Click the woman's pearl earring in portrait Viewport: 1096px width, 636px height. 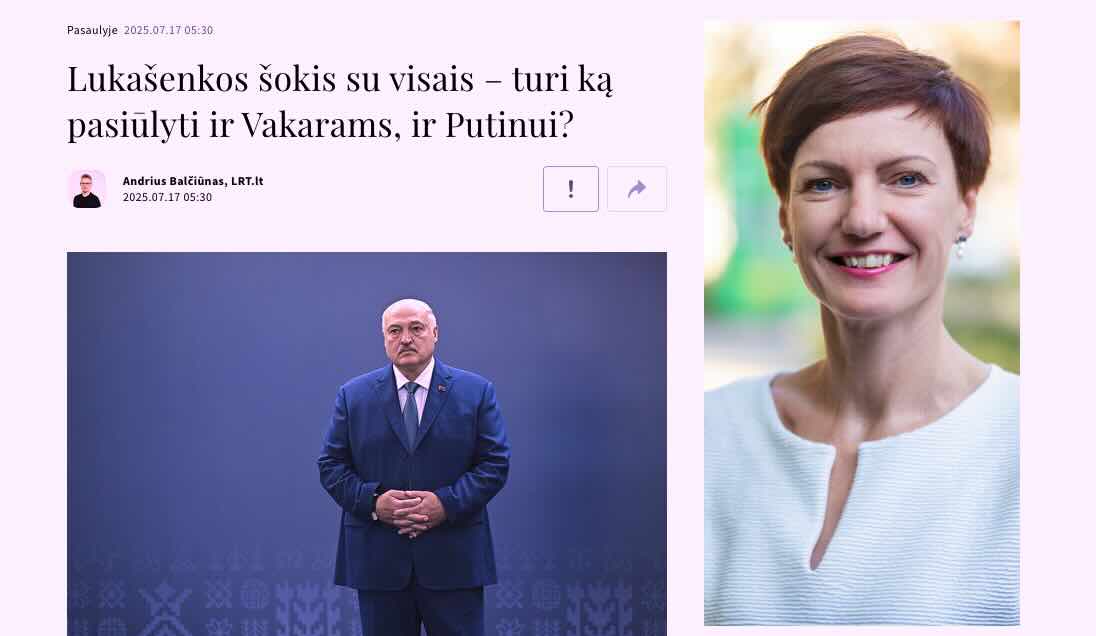pos(960,246)
